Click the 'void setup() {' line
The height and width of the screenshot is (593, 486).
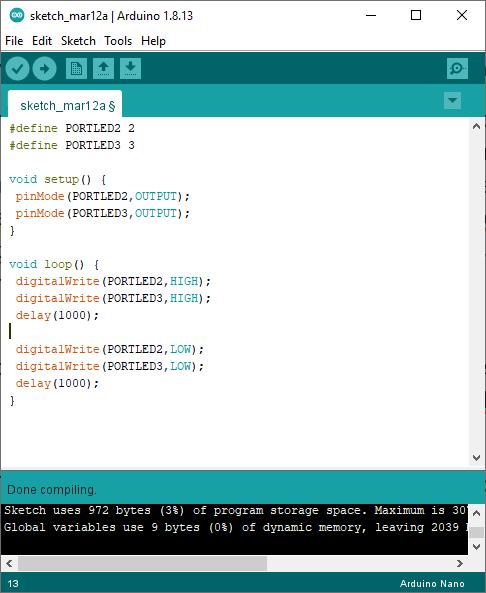[57, 179]
